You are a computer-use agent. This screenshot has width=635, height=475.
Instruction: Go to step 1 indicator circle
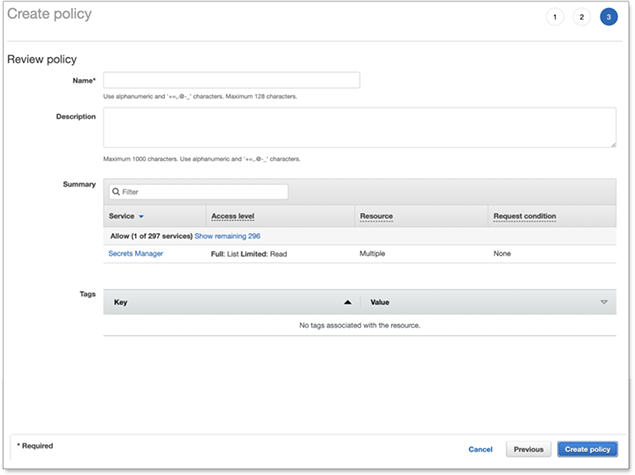[555, 17]
